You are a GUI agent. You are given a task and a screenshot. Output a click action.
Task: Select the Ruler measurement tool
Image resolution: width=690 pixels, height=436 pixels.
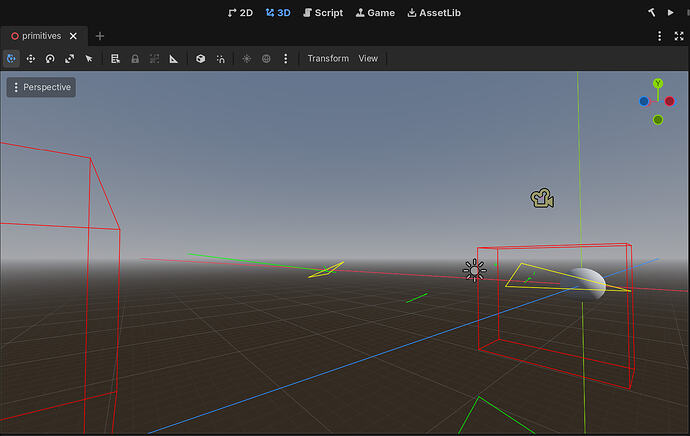pos(174,59)
